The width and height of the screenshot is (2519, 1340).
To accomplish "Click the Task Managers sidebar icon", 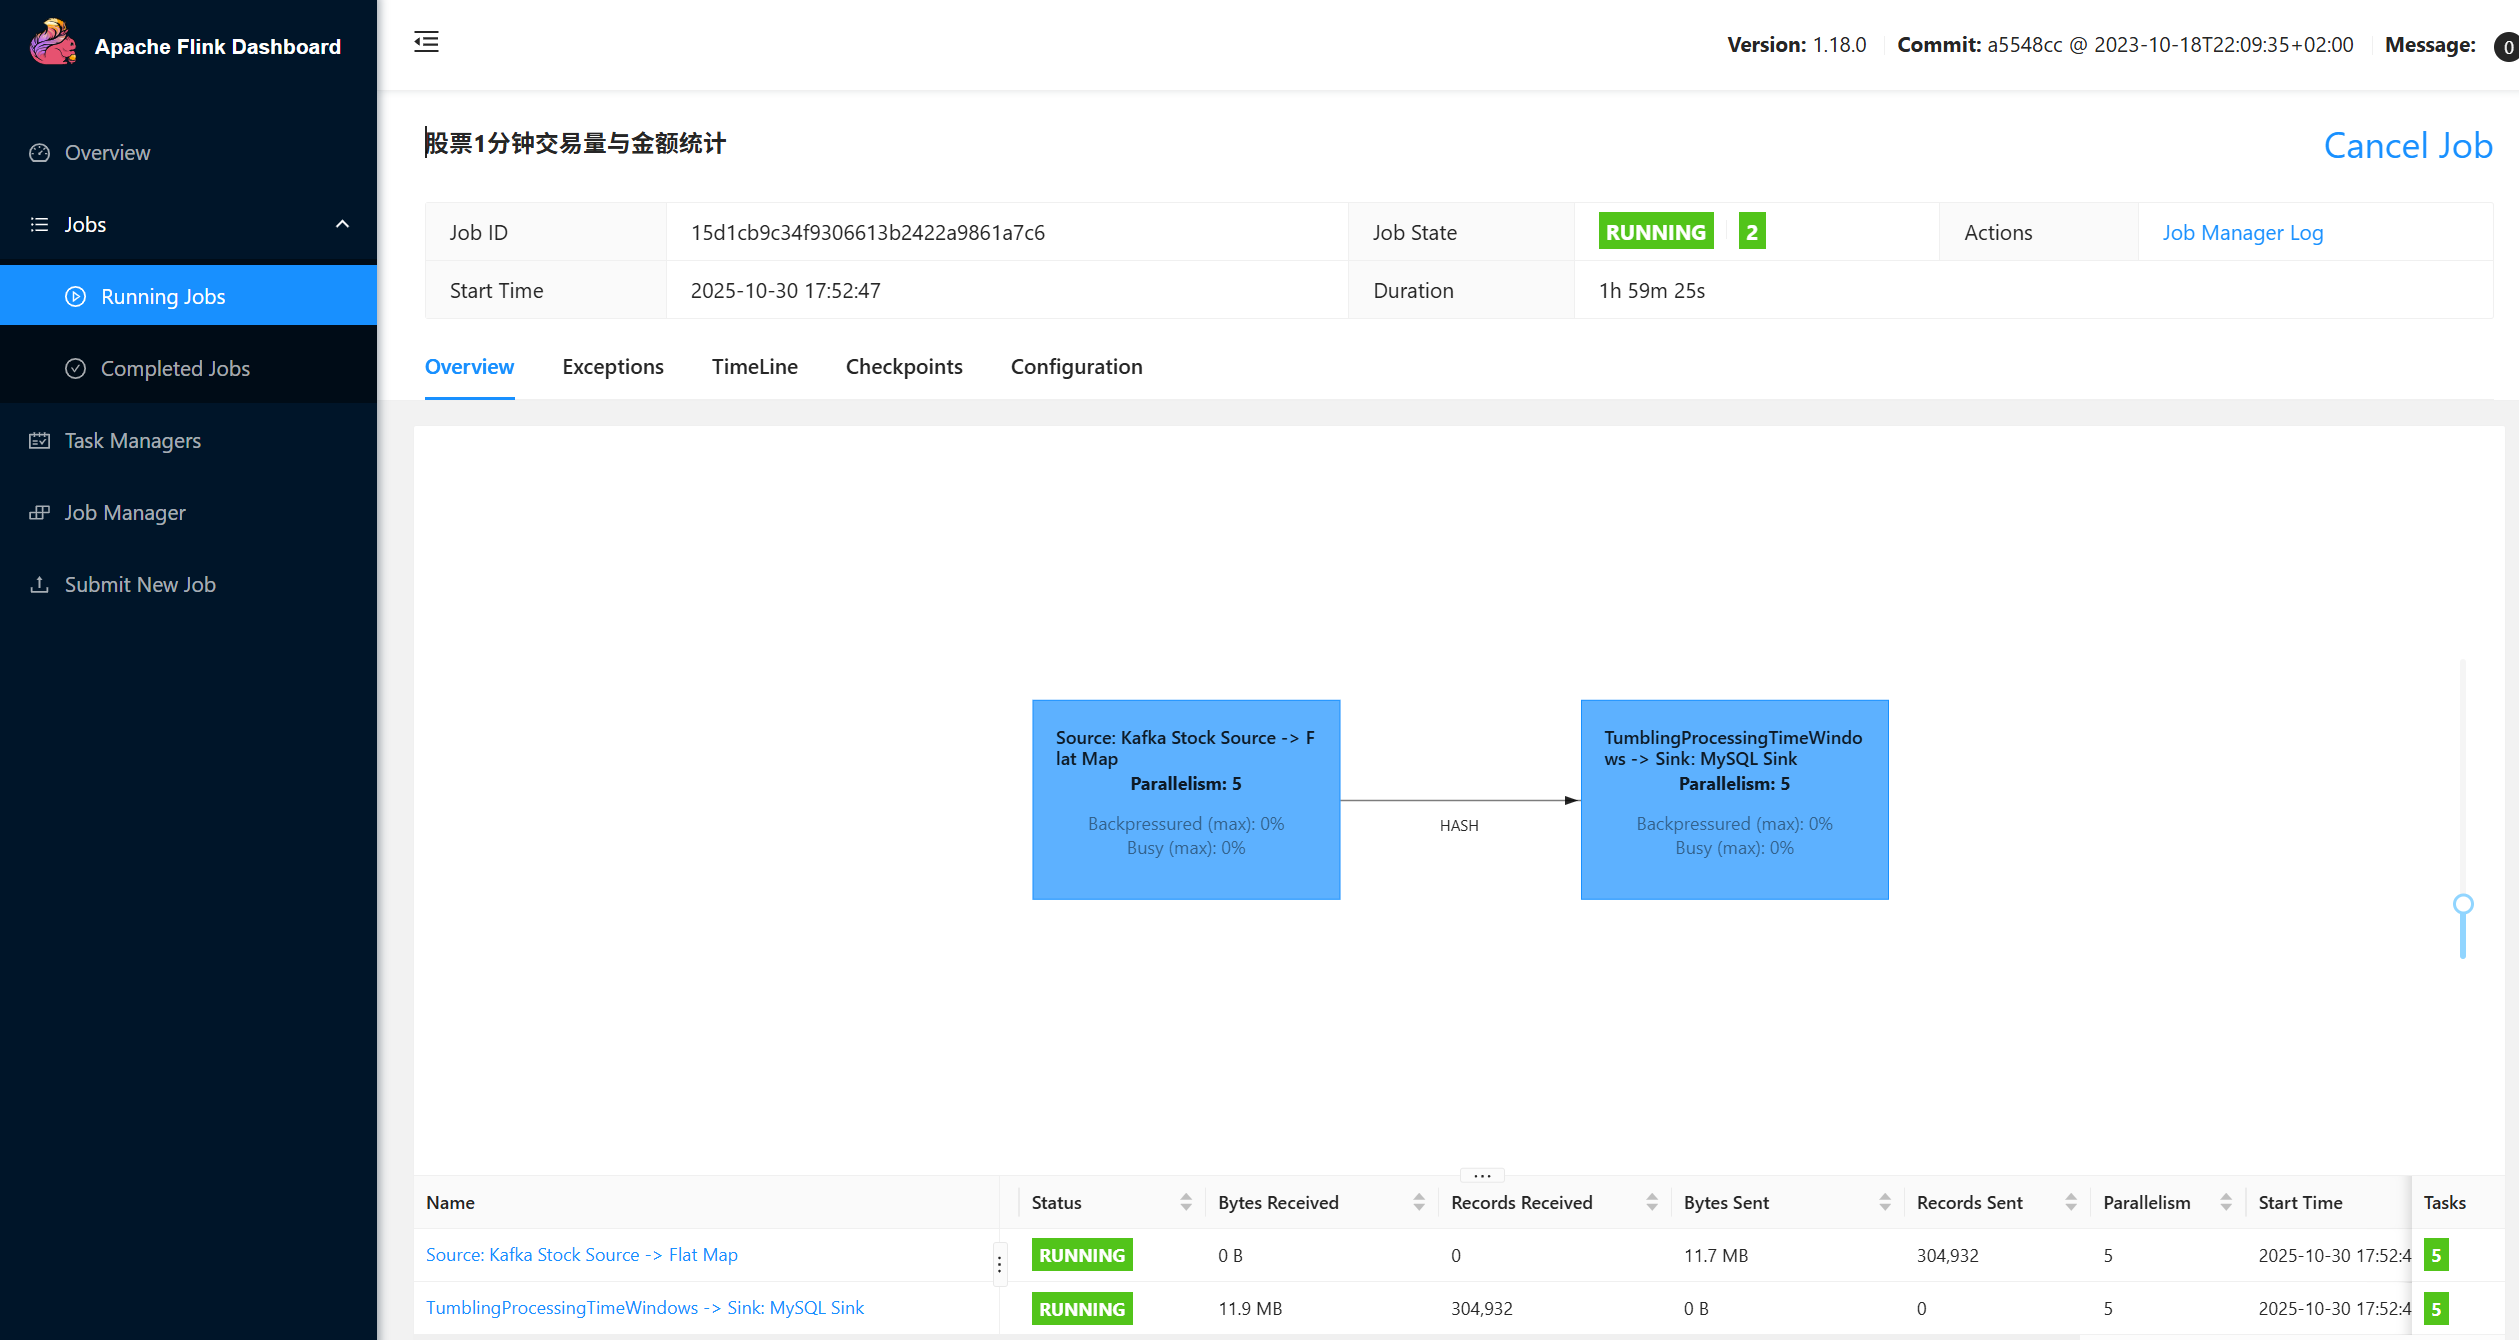I will point(40,441).
